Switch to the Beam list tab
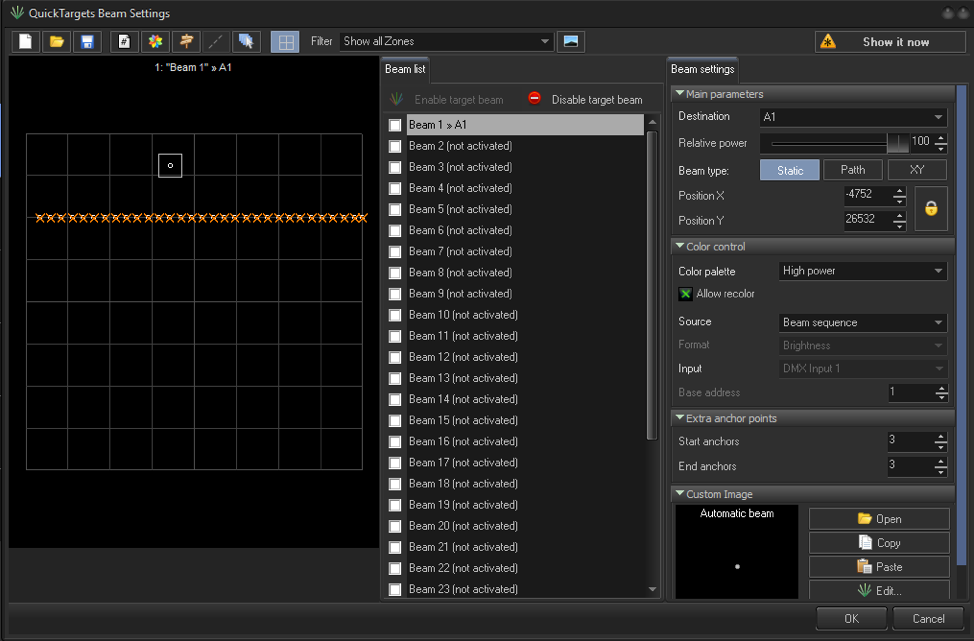974x641 pixels. click(x=405, y=70)
